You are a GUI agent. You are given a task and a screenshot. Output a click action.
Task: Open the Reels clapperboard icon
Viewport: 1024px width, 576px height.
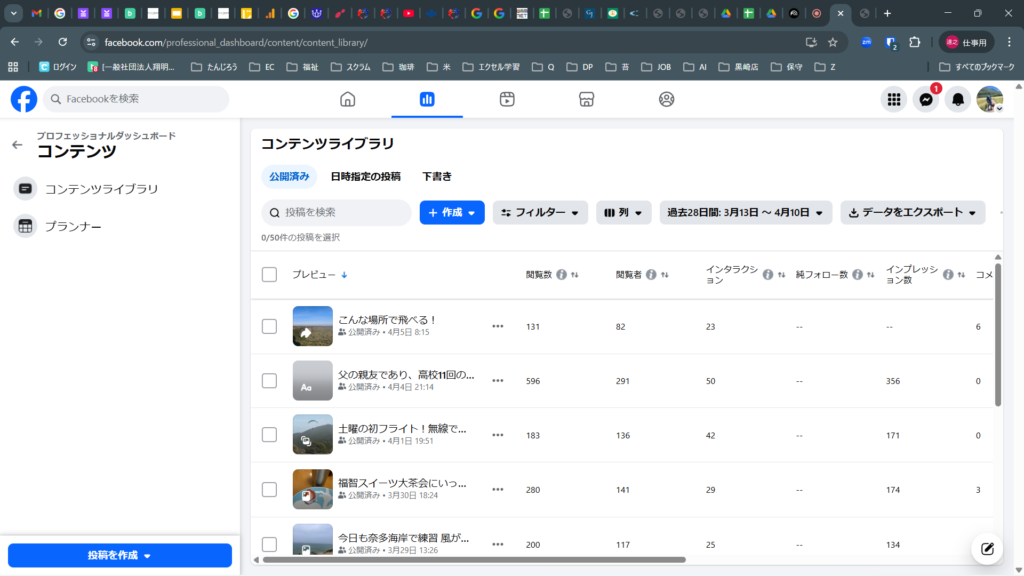pos(507,99)
